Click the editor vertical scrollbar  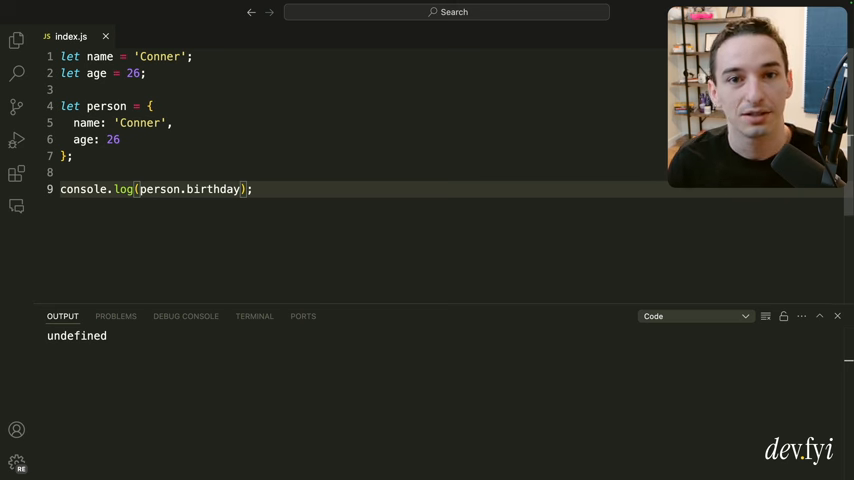tap(849, 131)
